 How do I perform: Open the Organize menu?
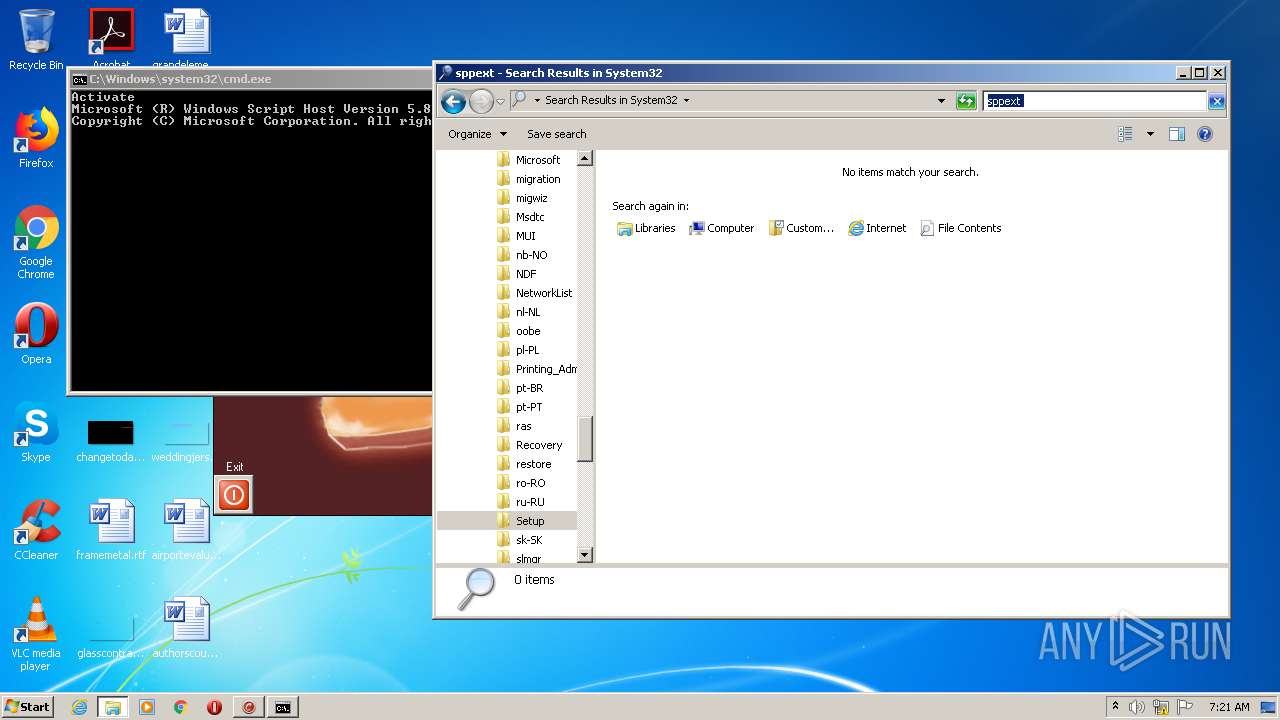[x=477, y=134]
